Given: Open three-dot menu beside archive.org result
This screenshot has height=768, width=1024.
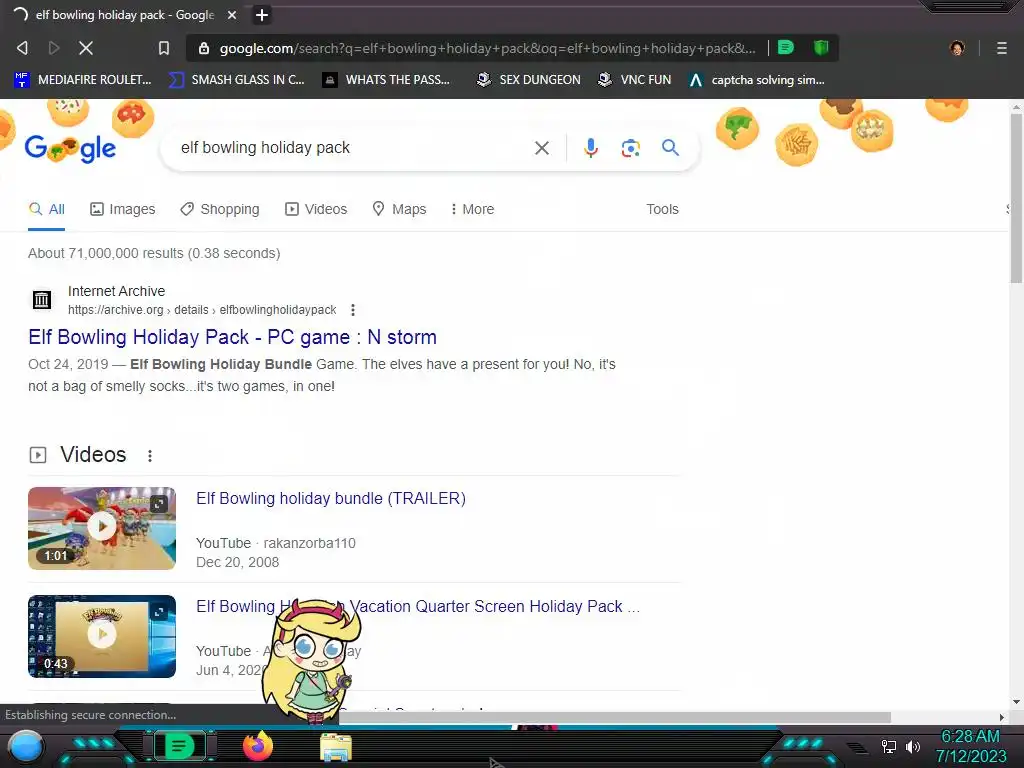Looking at the screenshot, I should [x=353, y=310].
